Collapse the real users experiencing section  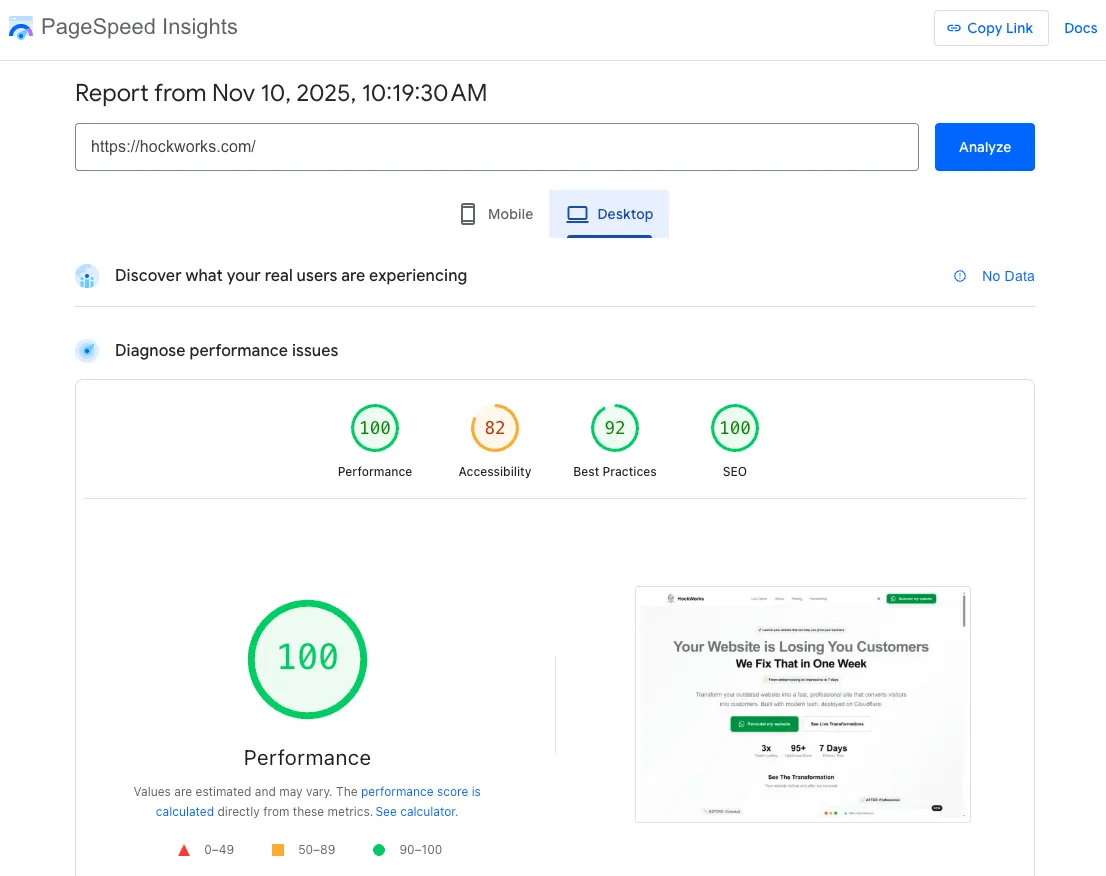coord(291,276)
